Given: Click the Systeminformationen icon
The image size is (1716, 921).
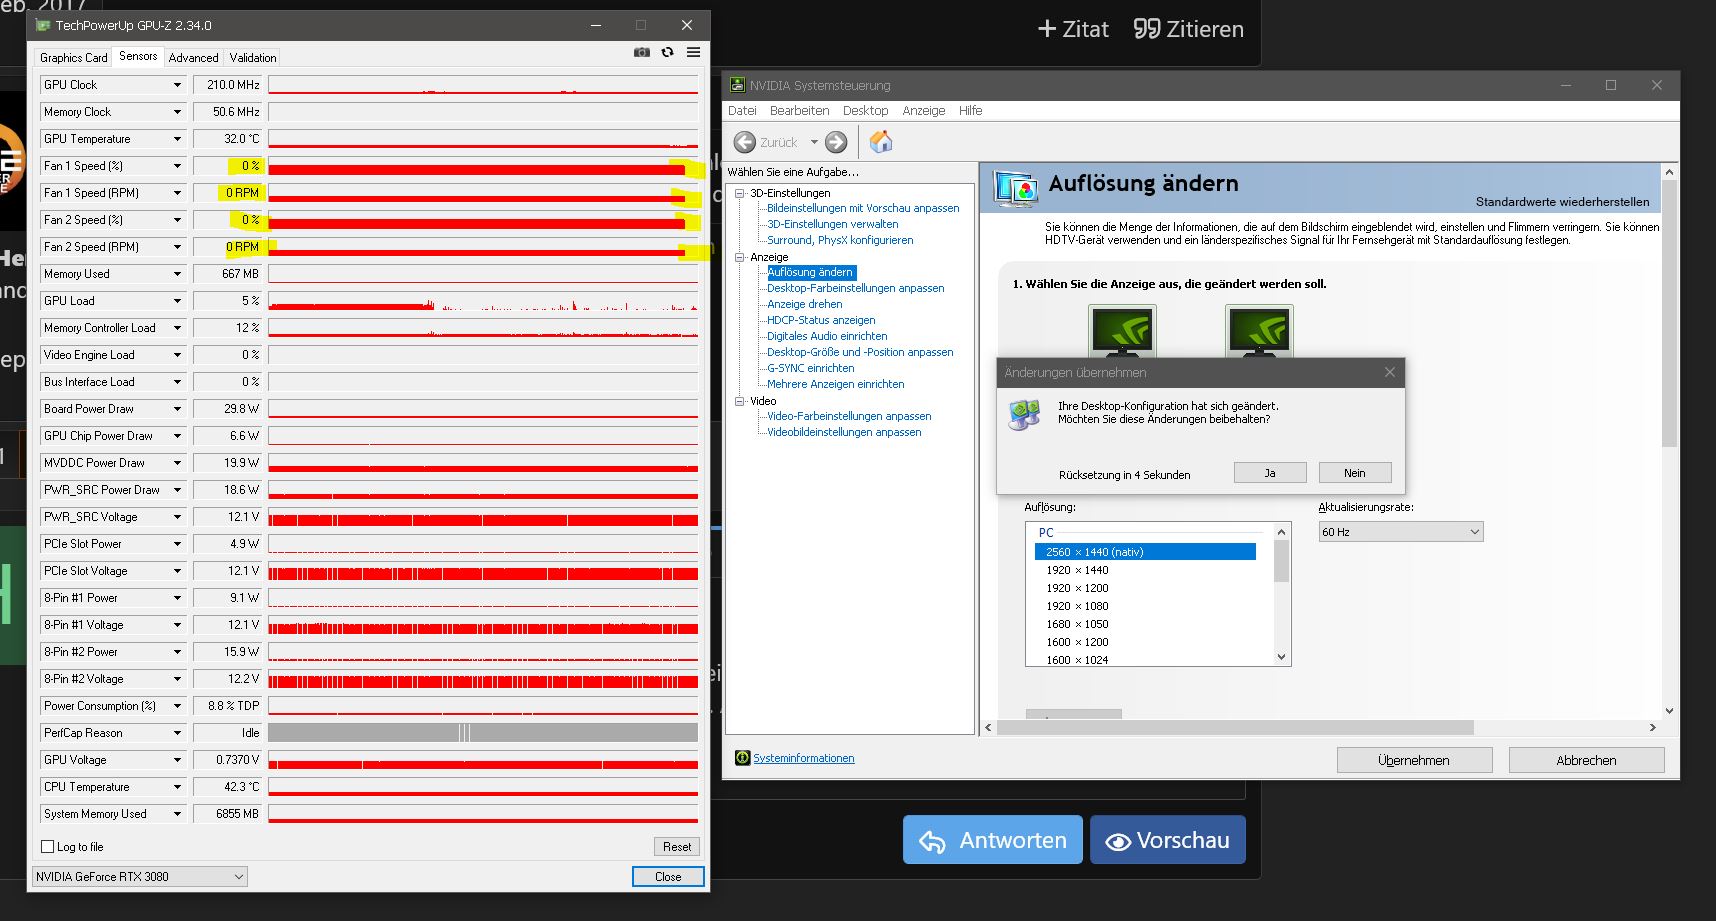Looking at the screenshot, I should [742, 758].
